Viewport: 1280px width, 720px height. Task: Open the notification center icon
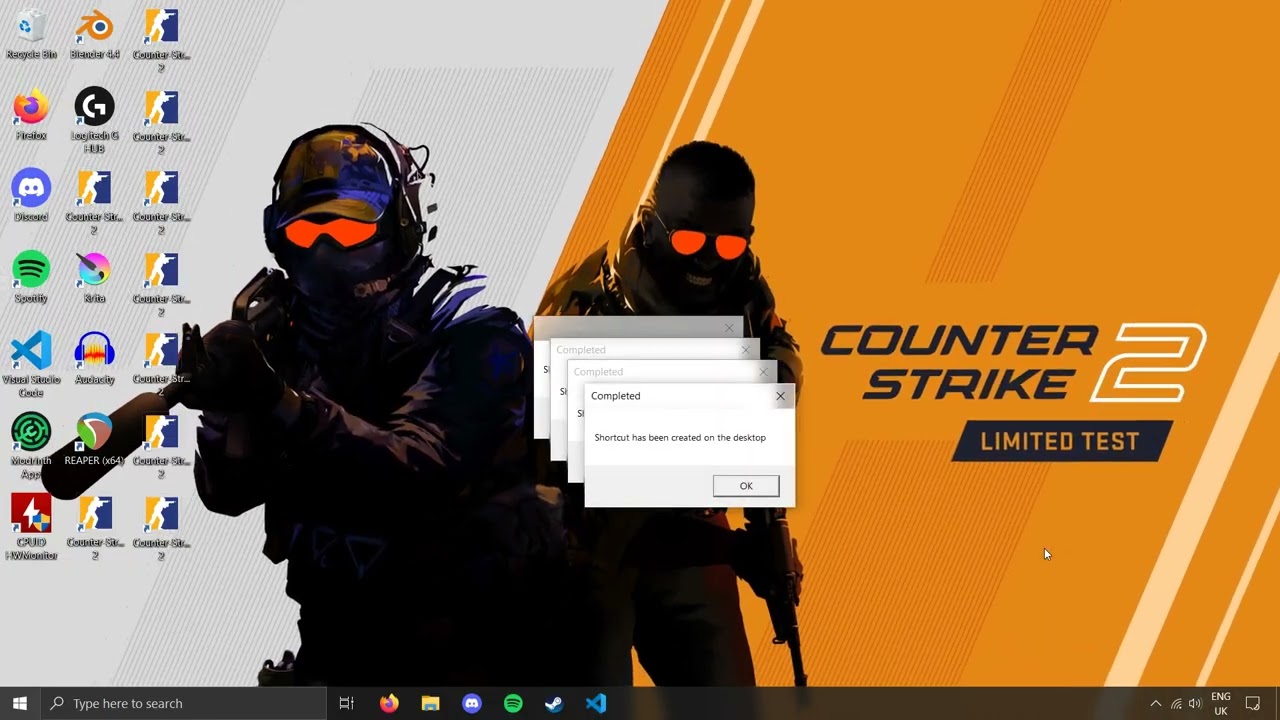1253,703
